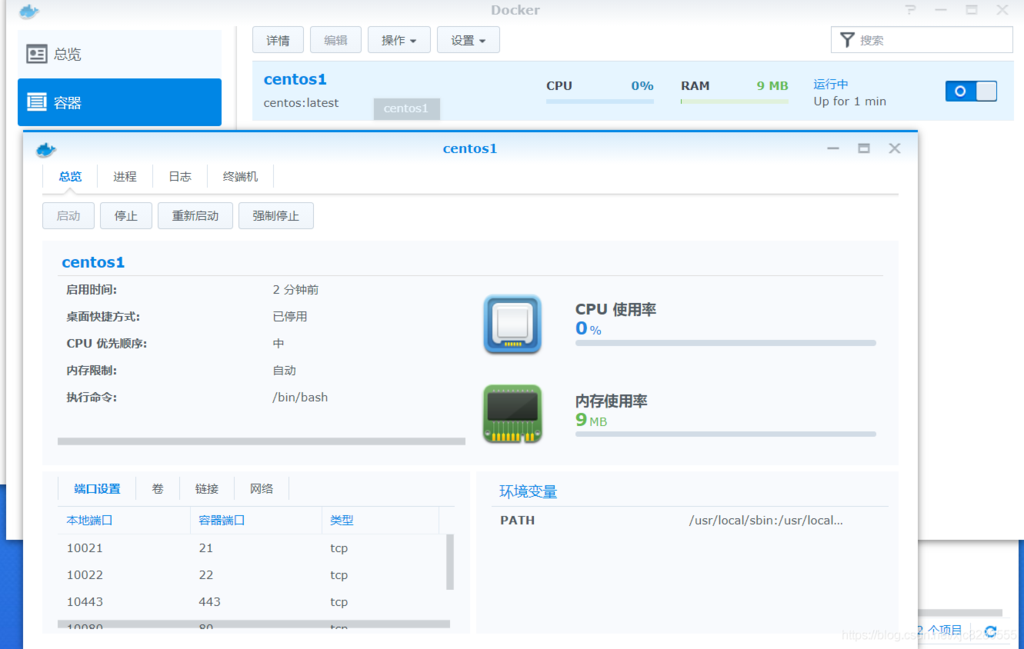Click the 环境变量 section heading
The width and height of the screenshot is (1024, 649).
(528, 492)
